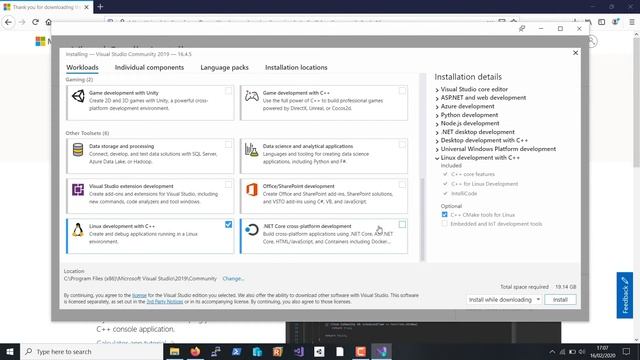The image size is (640, 360).
Task: Open the Firefox hamburger menu
Action: [632, 22]
